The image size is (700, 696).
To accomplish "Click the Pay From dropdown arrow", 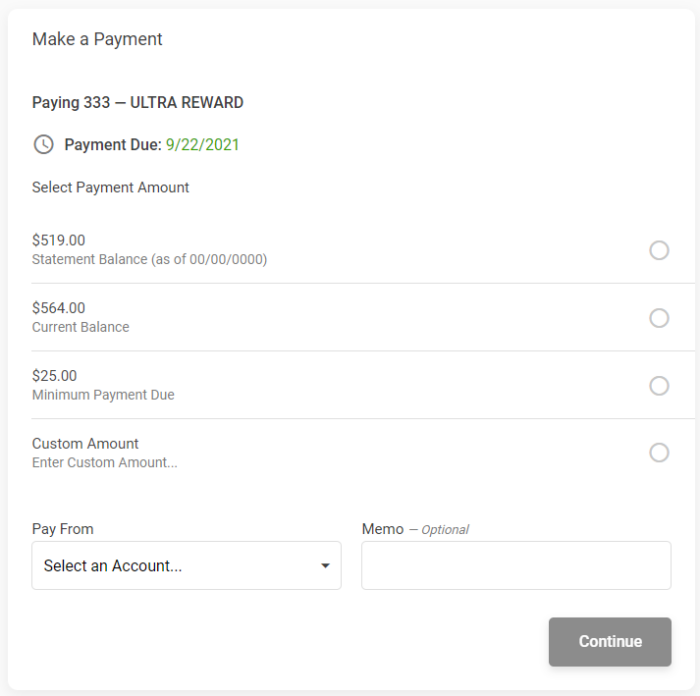I will [x=325, y=566].
